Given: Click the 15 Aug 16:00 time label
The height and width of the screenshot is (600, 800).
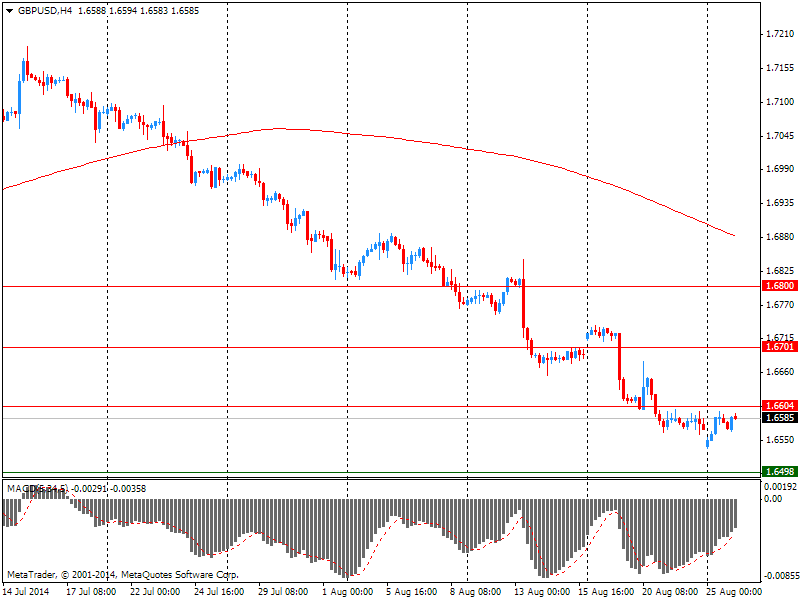Looking at the screenshot, I should pos(604,592).
